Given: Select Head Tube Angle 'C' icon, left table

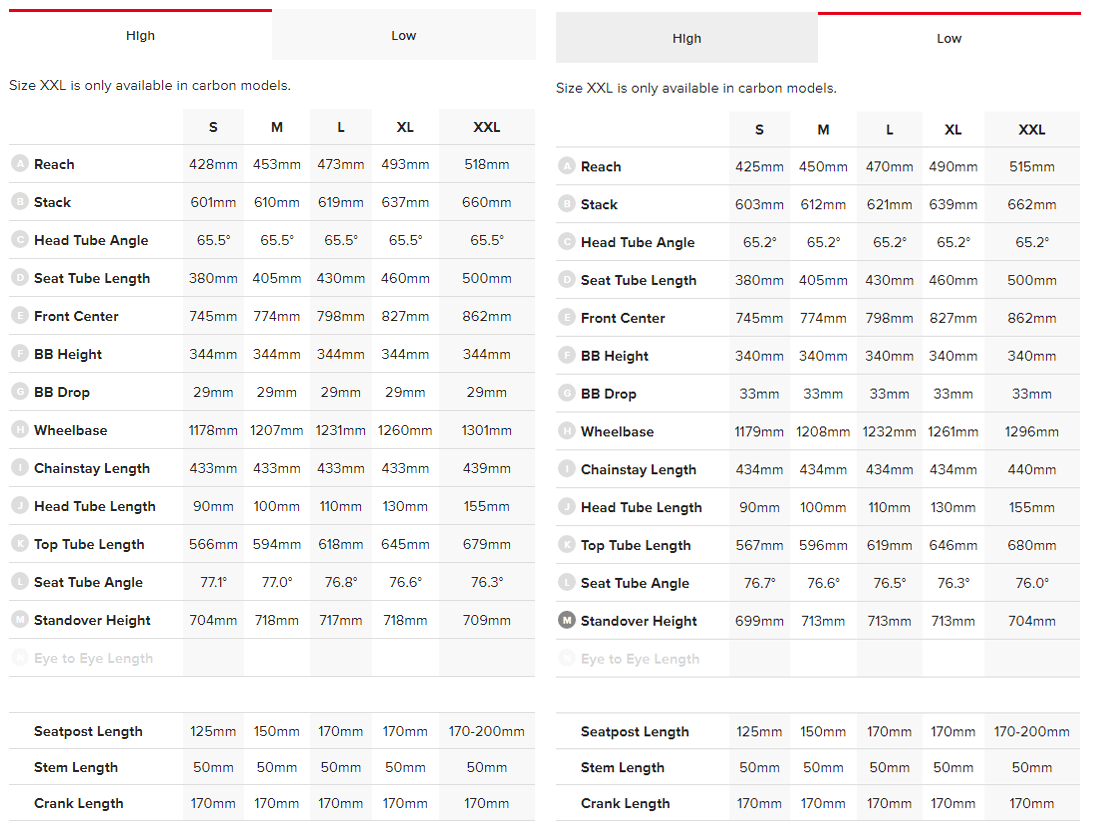Looking at the screenshot, I should pyautogui.click(x=19, y=240).
